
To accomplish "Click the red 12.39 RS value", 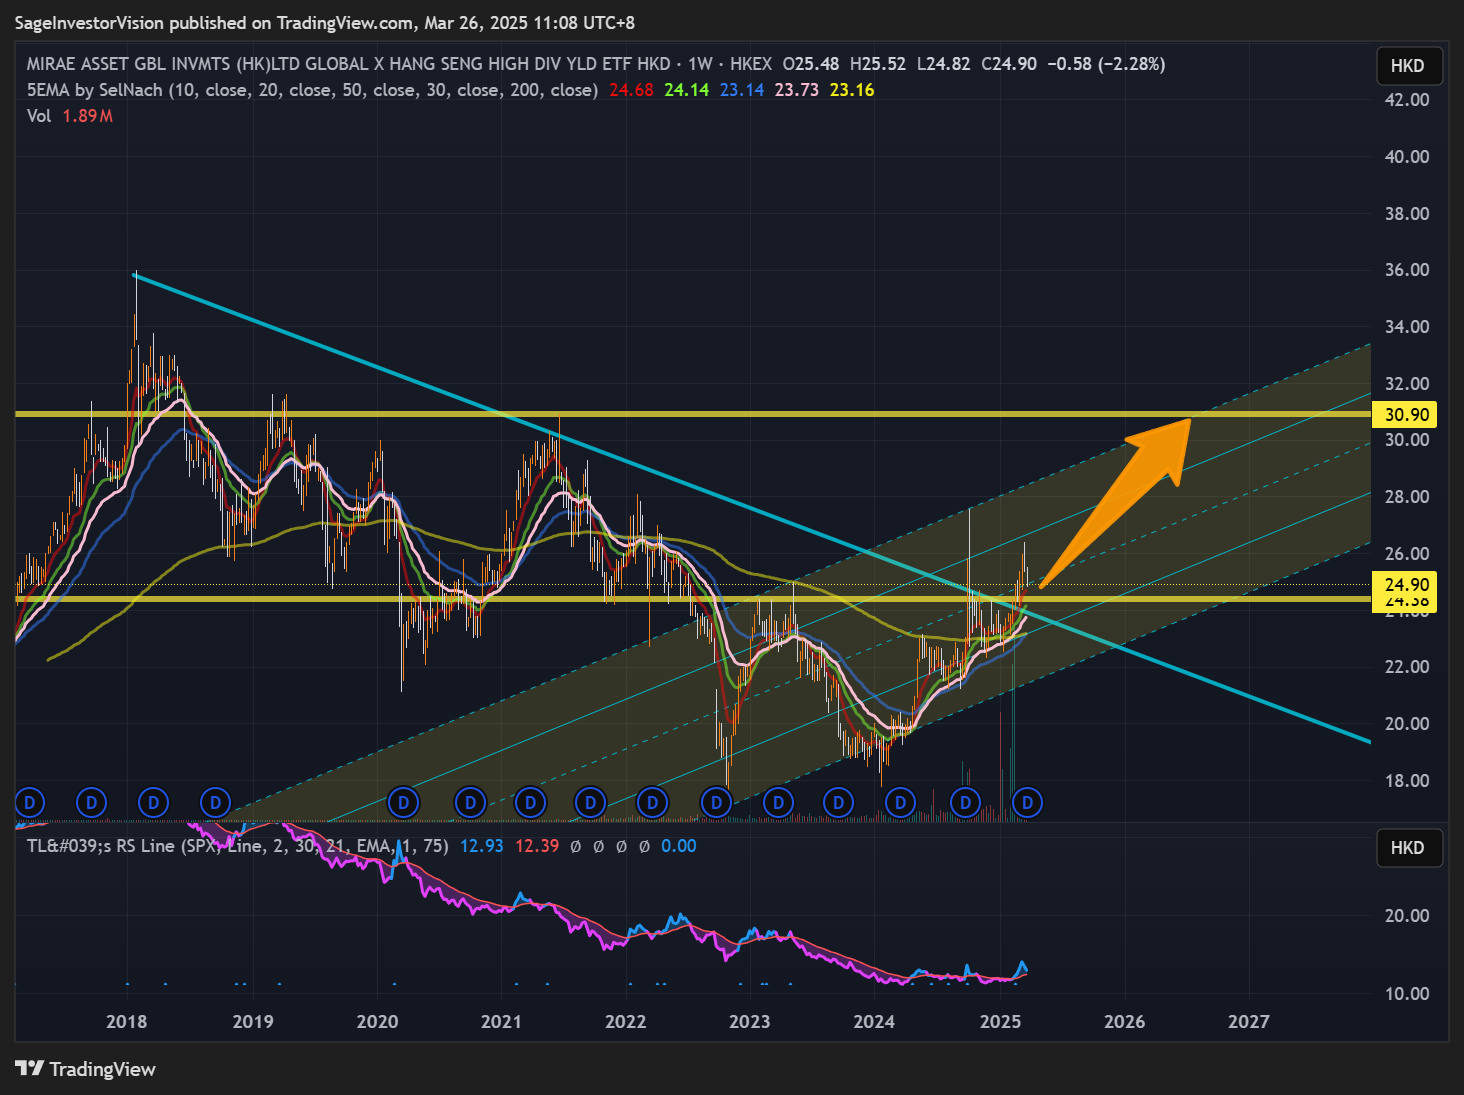I will pos(537,846).
